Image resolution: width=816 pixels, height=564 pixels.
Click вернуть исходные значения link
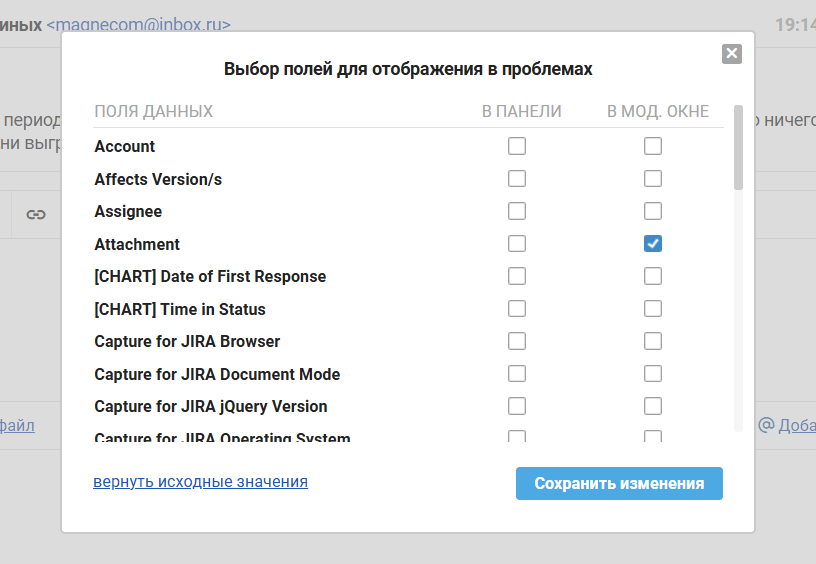coord(200,482)
